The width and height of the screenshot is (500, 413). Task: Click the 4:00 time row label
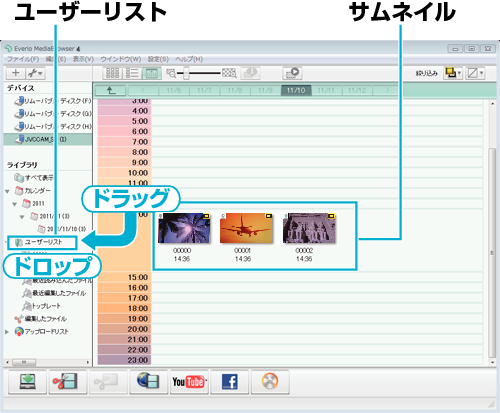pos(125,111)
